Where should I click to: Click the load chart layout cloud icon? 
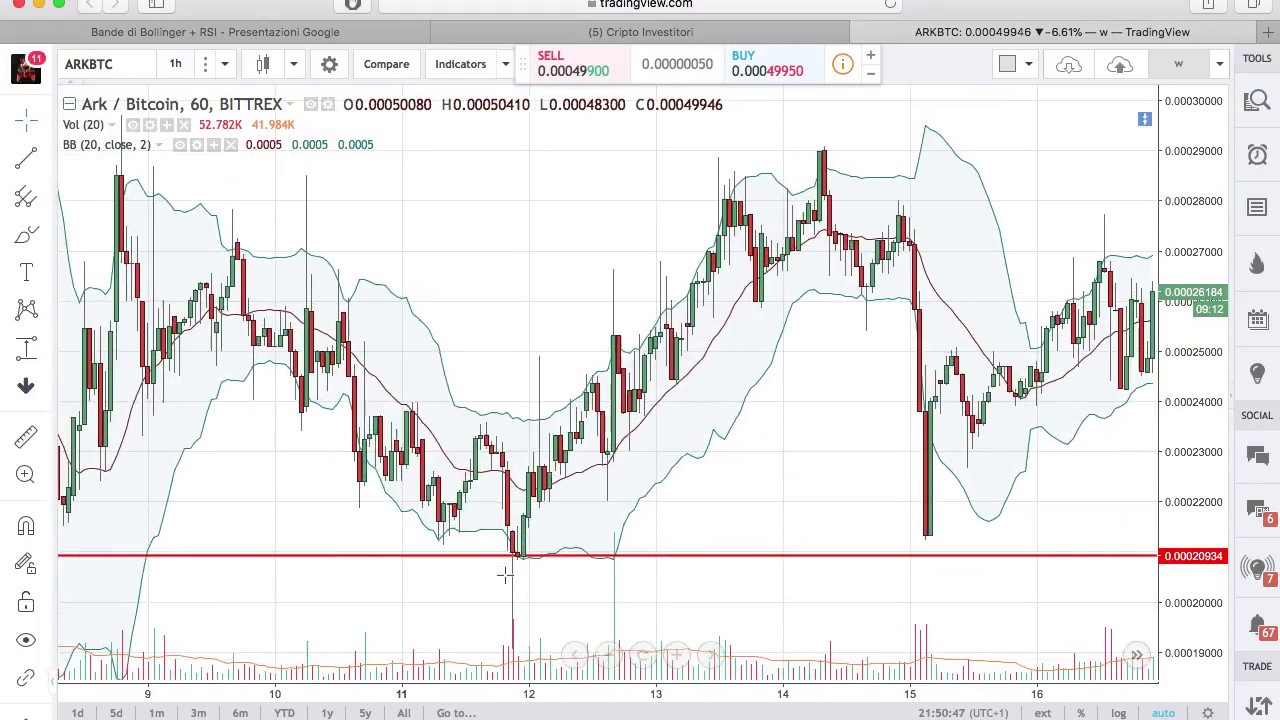[1068, 65]
